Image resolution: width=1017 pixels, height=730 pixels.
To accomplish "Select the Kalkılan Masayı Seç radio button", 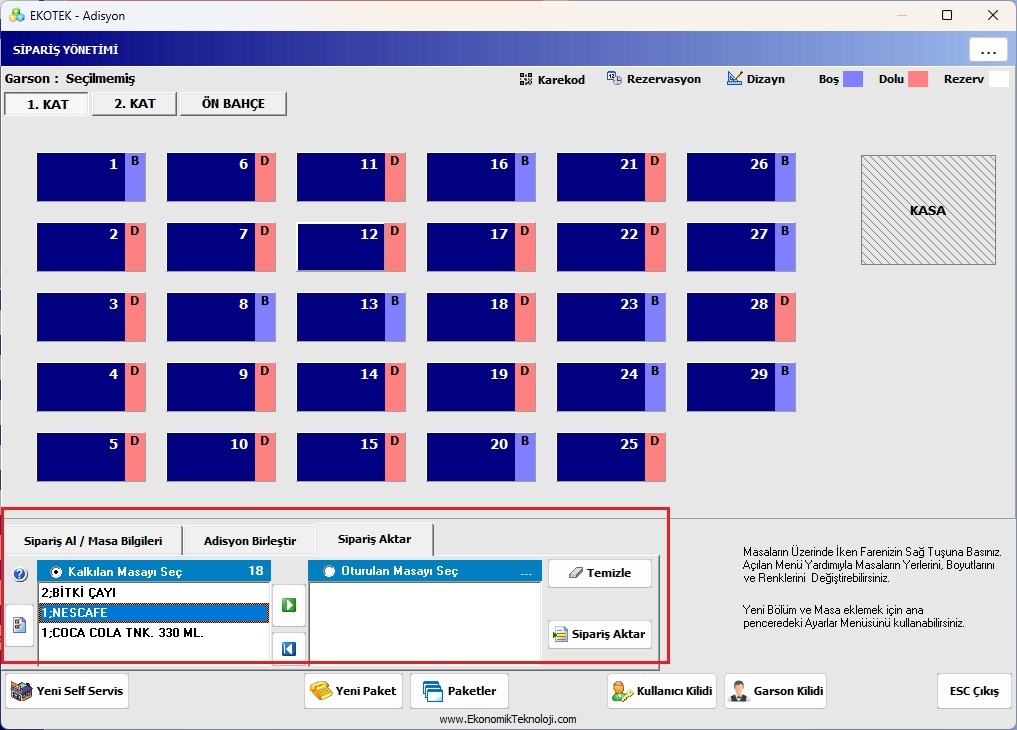I will (x=56, y=572).
